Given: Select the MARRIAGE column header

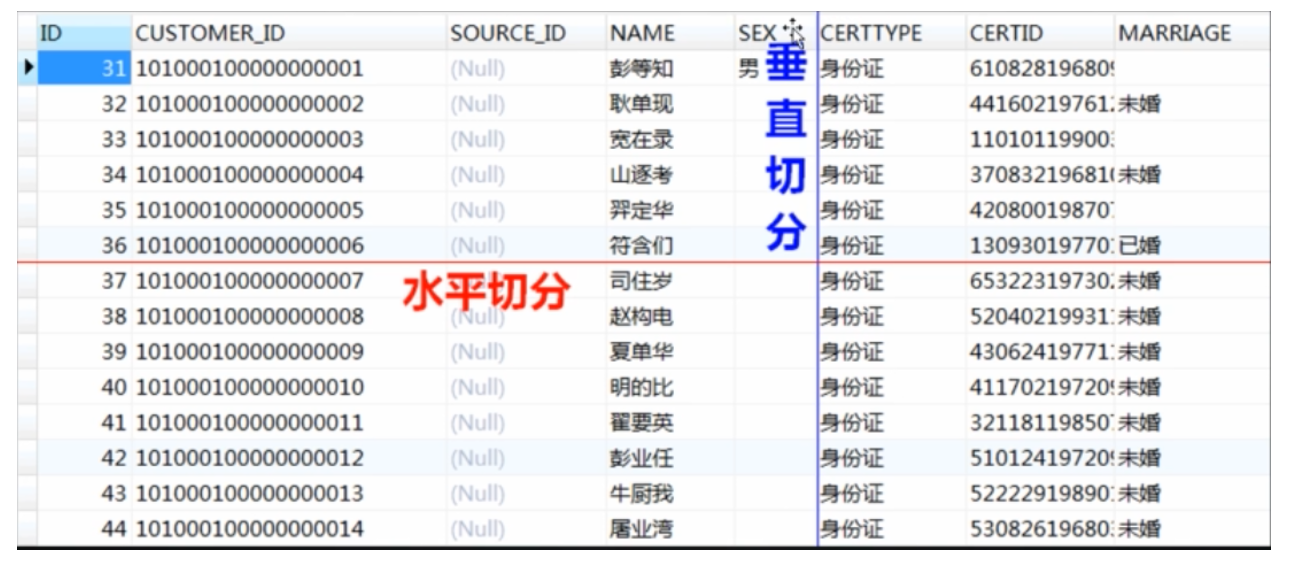Looking at the screenshot, I should (x=1192, y=33).
